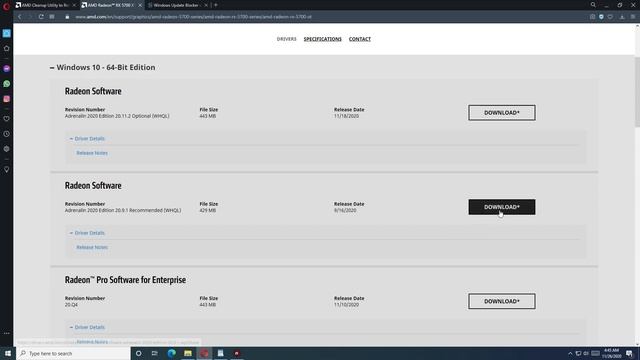Screen dimensions: 640x360
Task: Open taskbar clock and date
Action: tap(611, 353)
